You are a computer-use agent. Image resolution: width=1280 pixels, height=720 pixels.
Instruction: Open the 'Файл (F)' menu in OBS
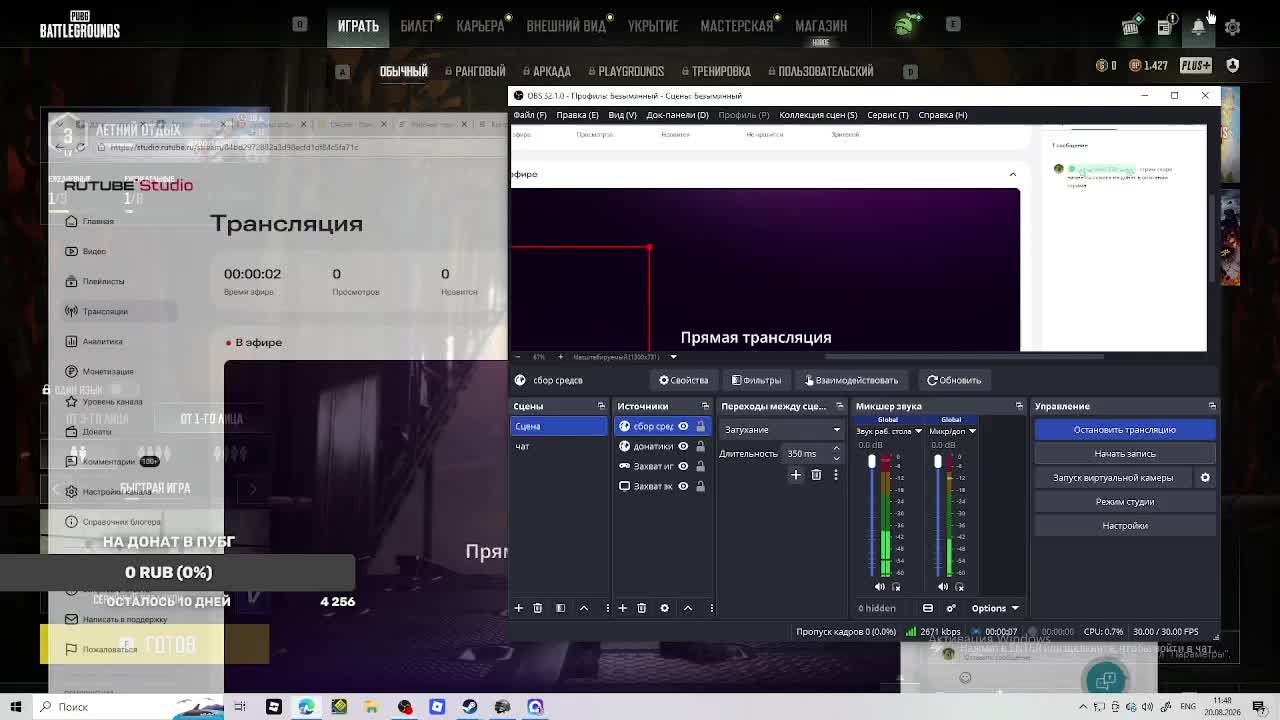(x=530, y=115)
